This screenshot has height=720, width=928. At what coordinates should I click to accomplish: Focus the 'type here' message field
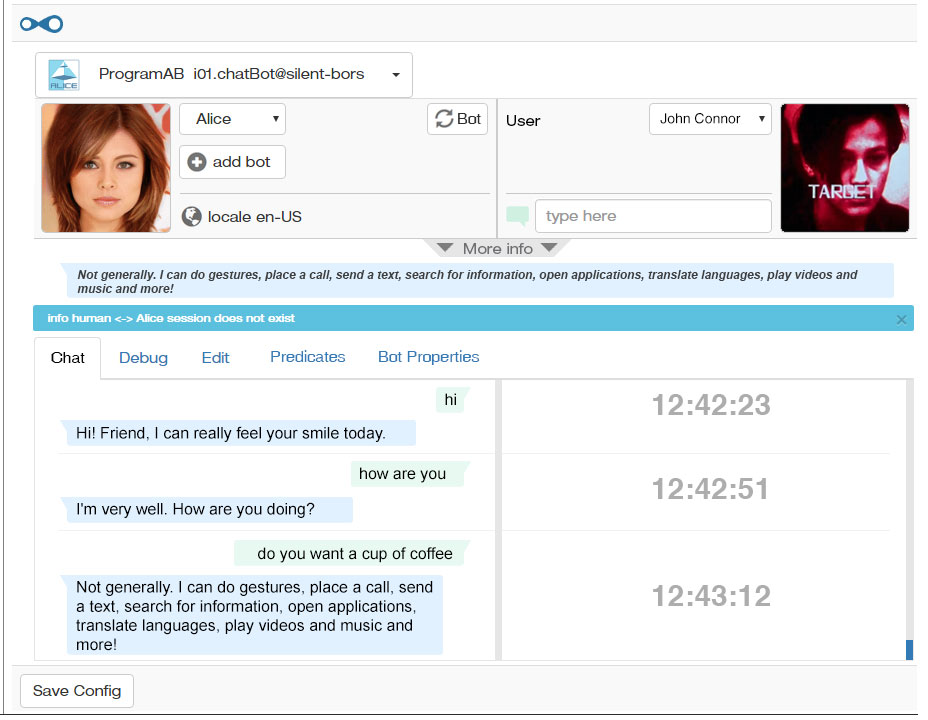(652, 216)
